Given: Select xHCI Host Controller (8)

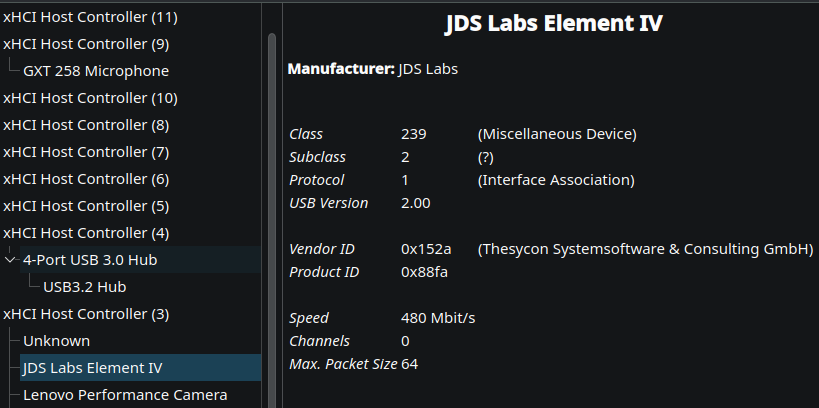Looking at the screenshot, I should pyautogui.click(x=86, y=125).
